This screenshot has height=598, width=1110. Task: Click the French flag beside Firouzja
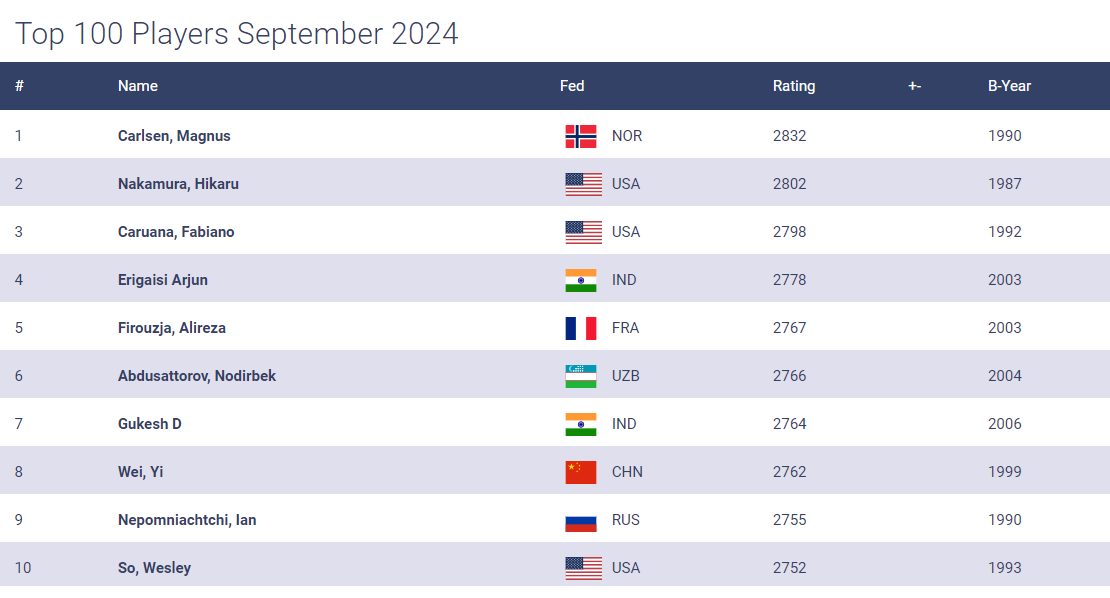pos(581,328)
